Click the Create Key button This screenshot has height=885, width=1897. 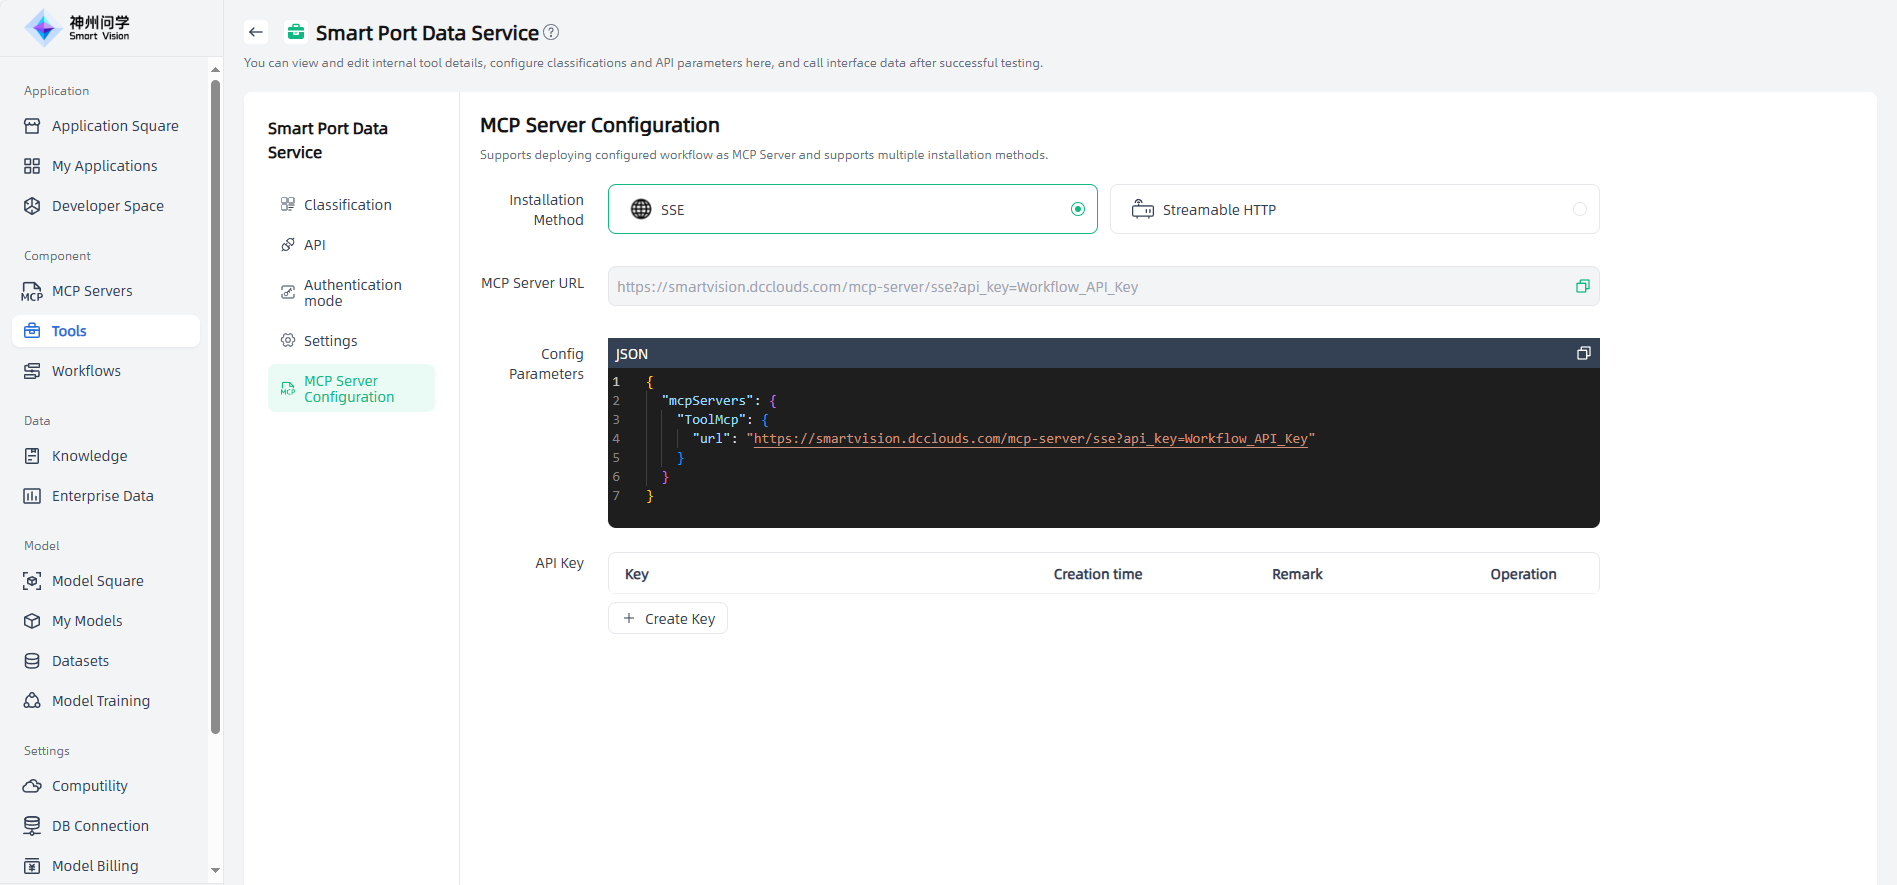click(x=668, y=619)
